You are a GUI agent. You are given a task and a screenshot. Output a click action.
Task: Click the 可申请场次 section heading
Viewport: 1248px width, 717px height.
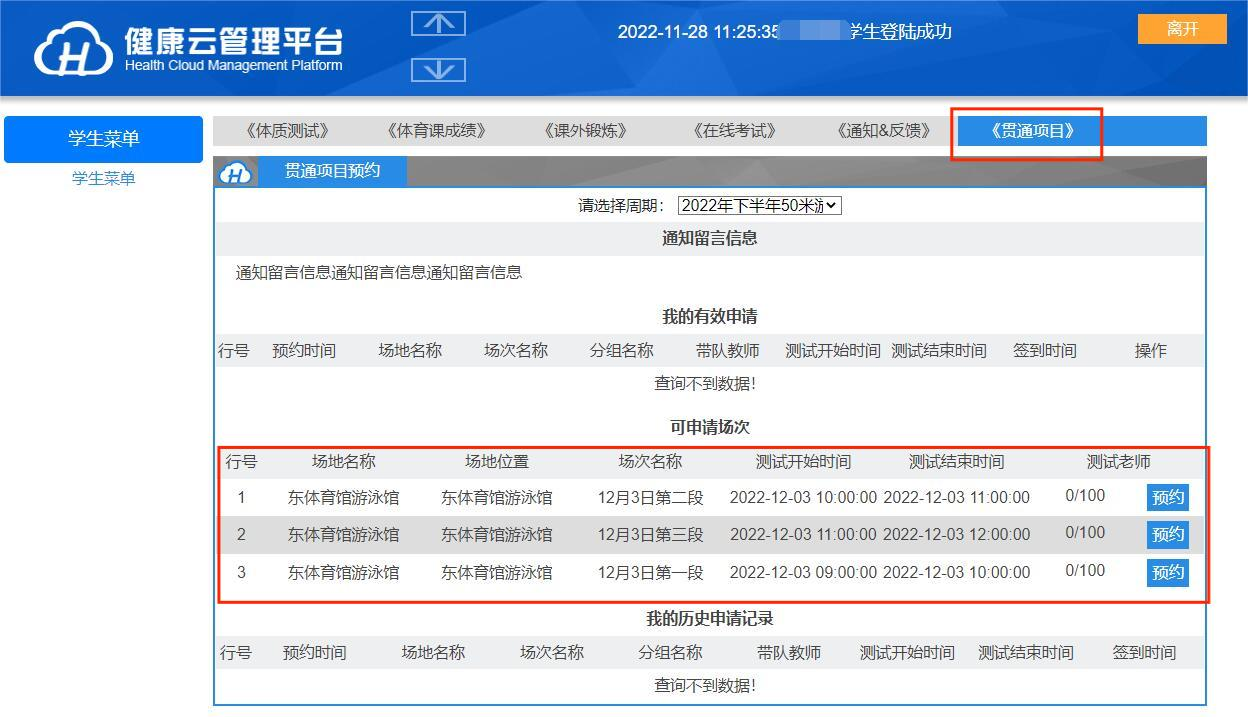(709, 428)
